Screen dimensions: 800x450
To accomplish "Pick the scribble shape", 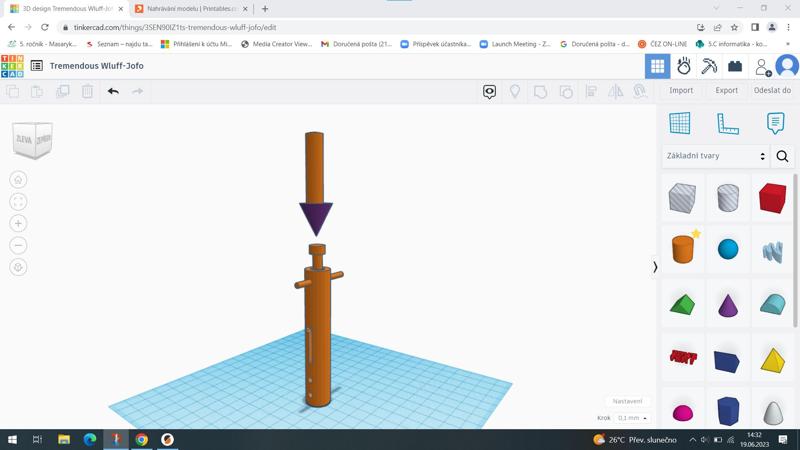I will pyautogui.click(x=772, y=252).
